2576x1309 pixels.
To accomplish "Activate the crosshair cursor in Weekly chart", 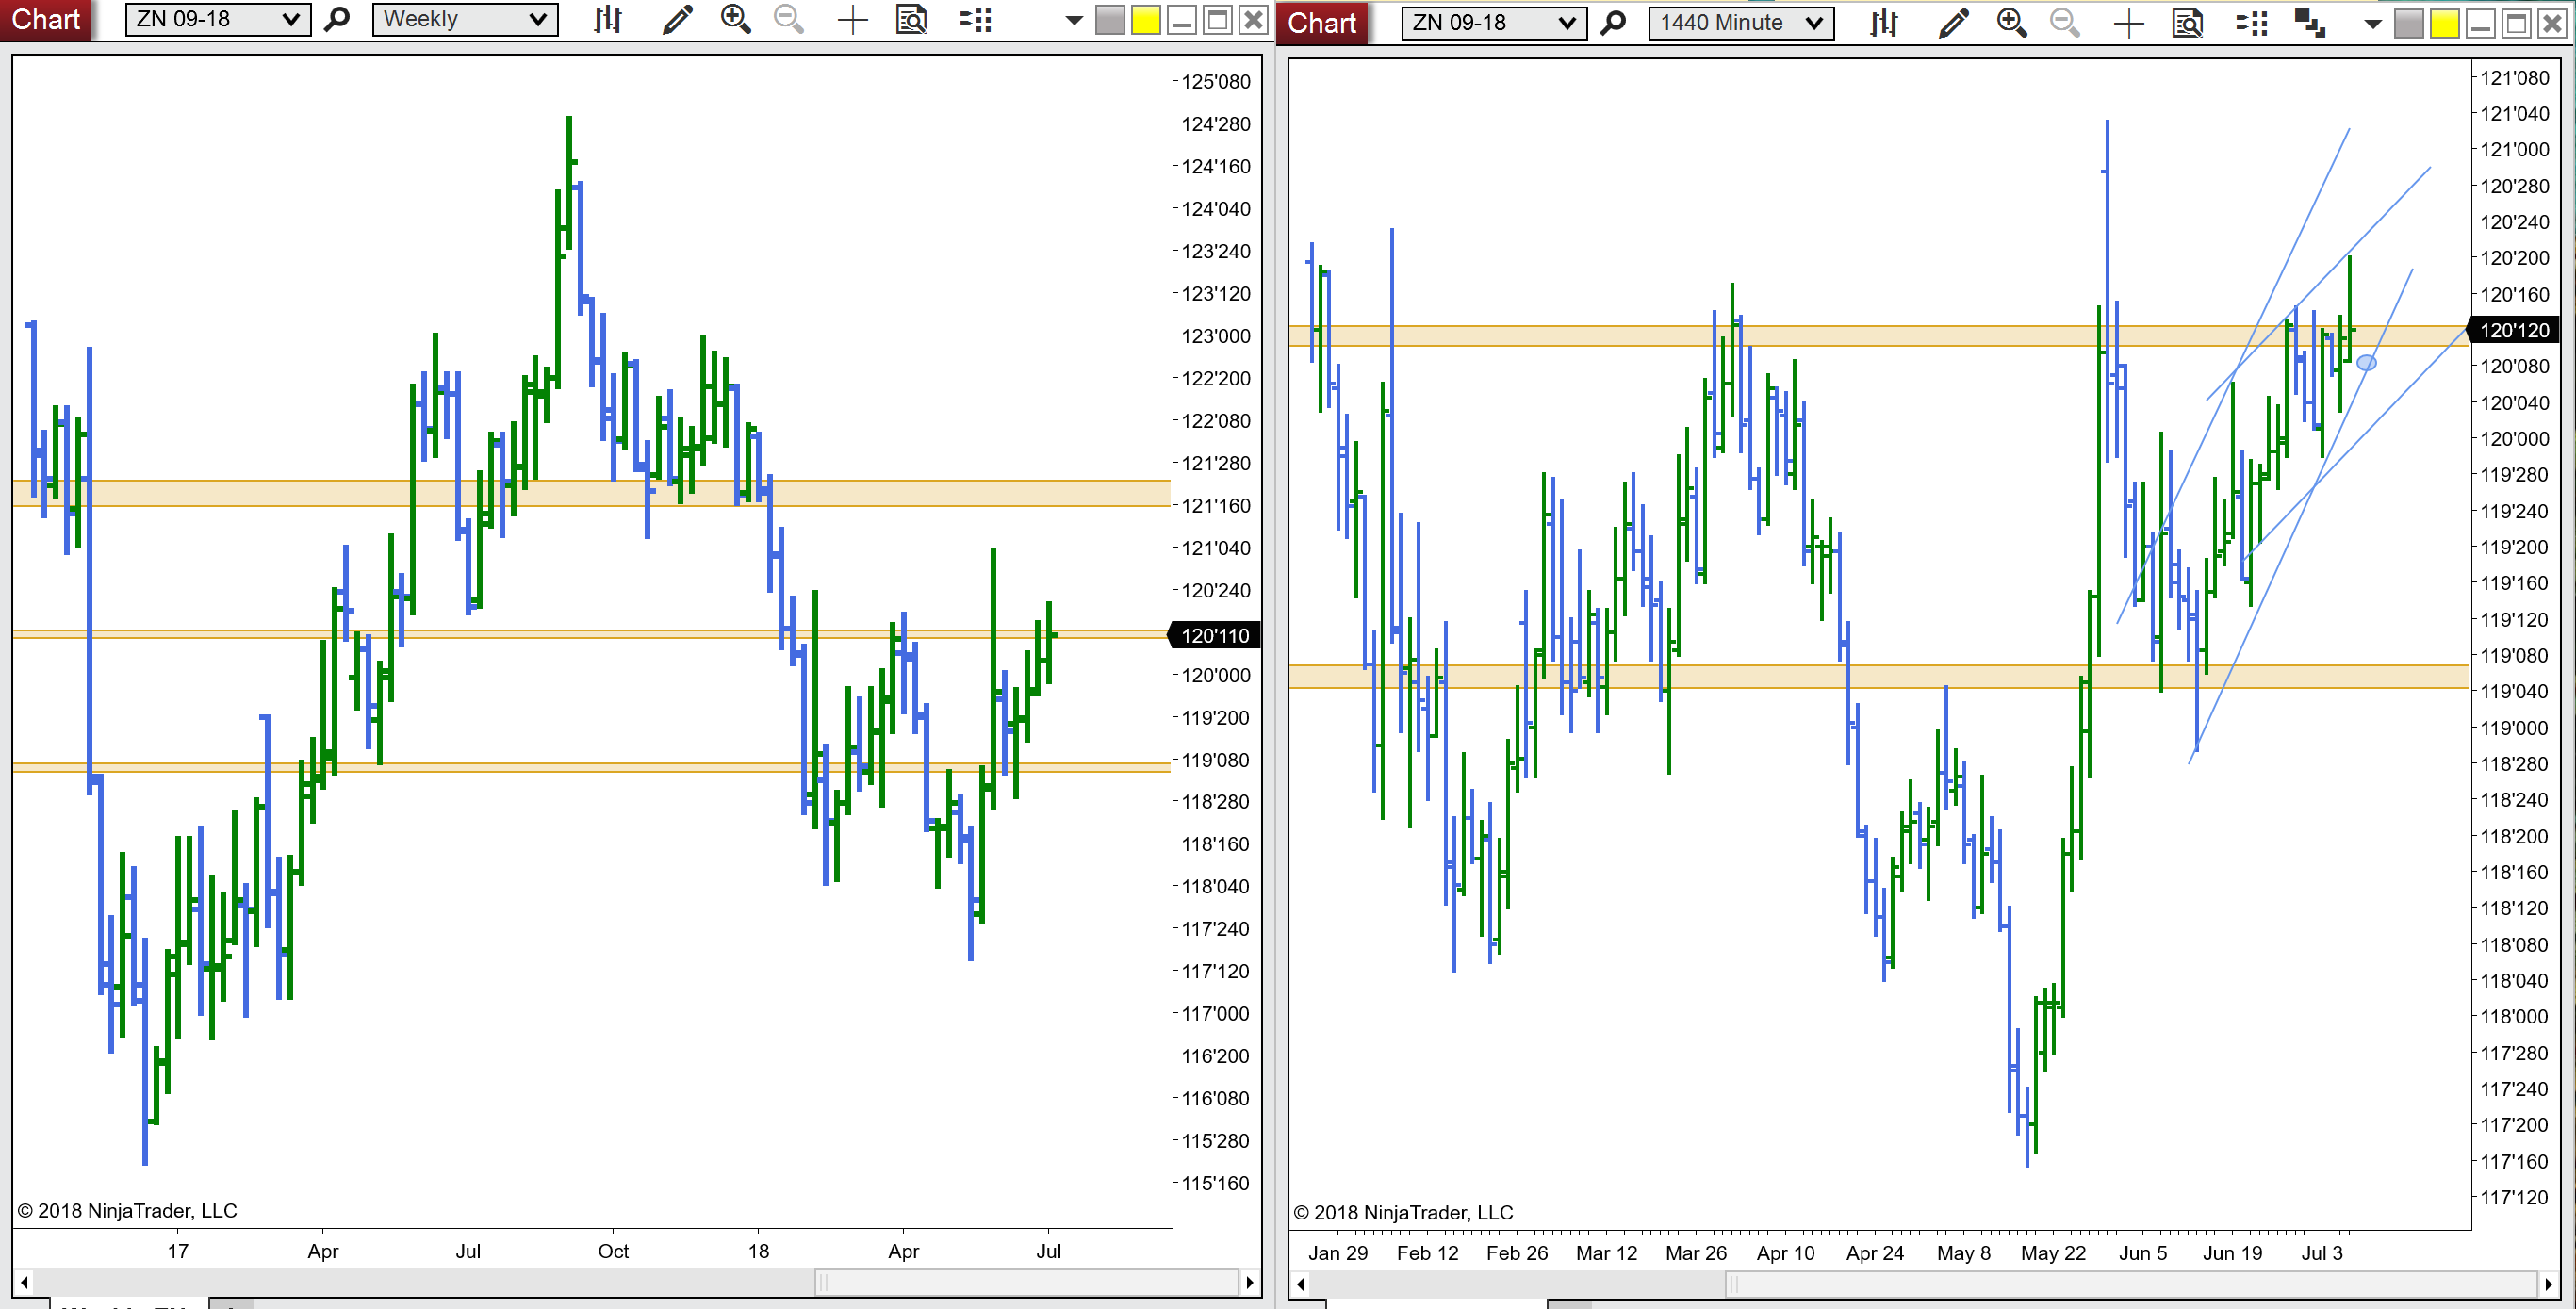I will coord(852,20).
